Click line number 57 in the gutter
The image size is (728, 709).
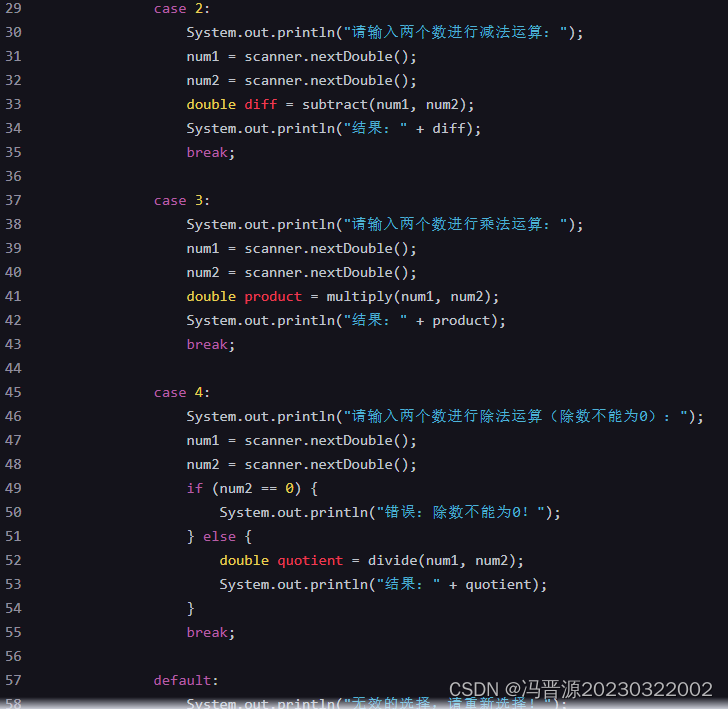tap(13, 681)
